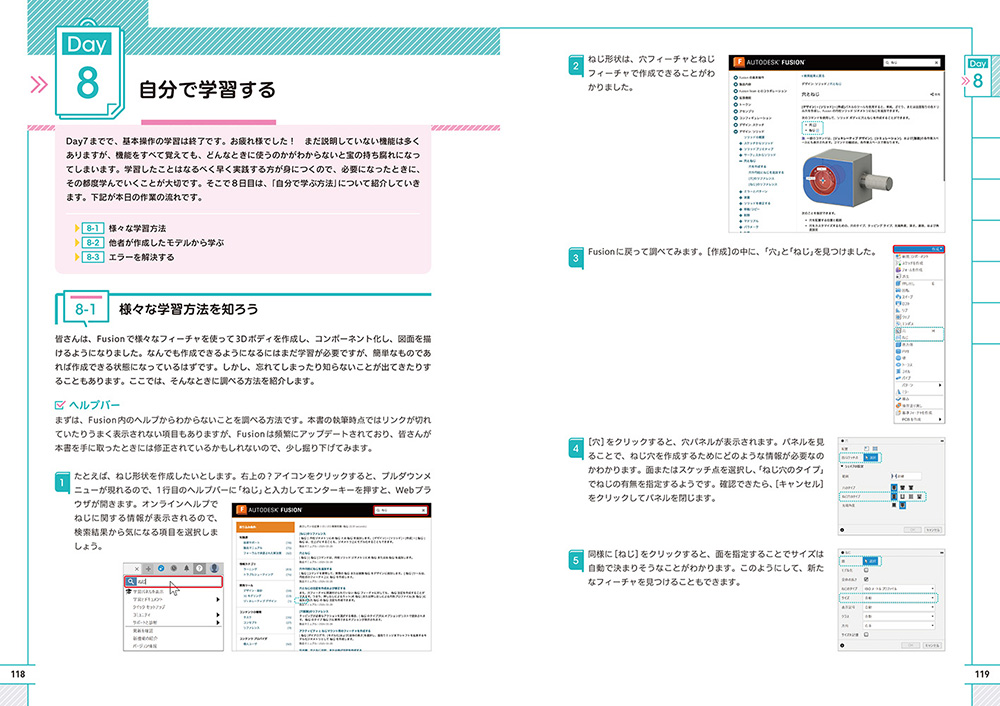This screenshot has height=706, width=1000.
Task: Open the 作成 dropdown header
Action: [x=918, y=249]
